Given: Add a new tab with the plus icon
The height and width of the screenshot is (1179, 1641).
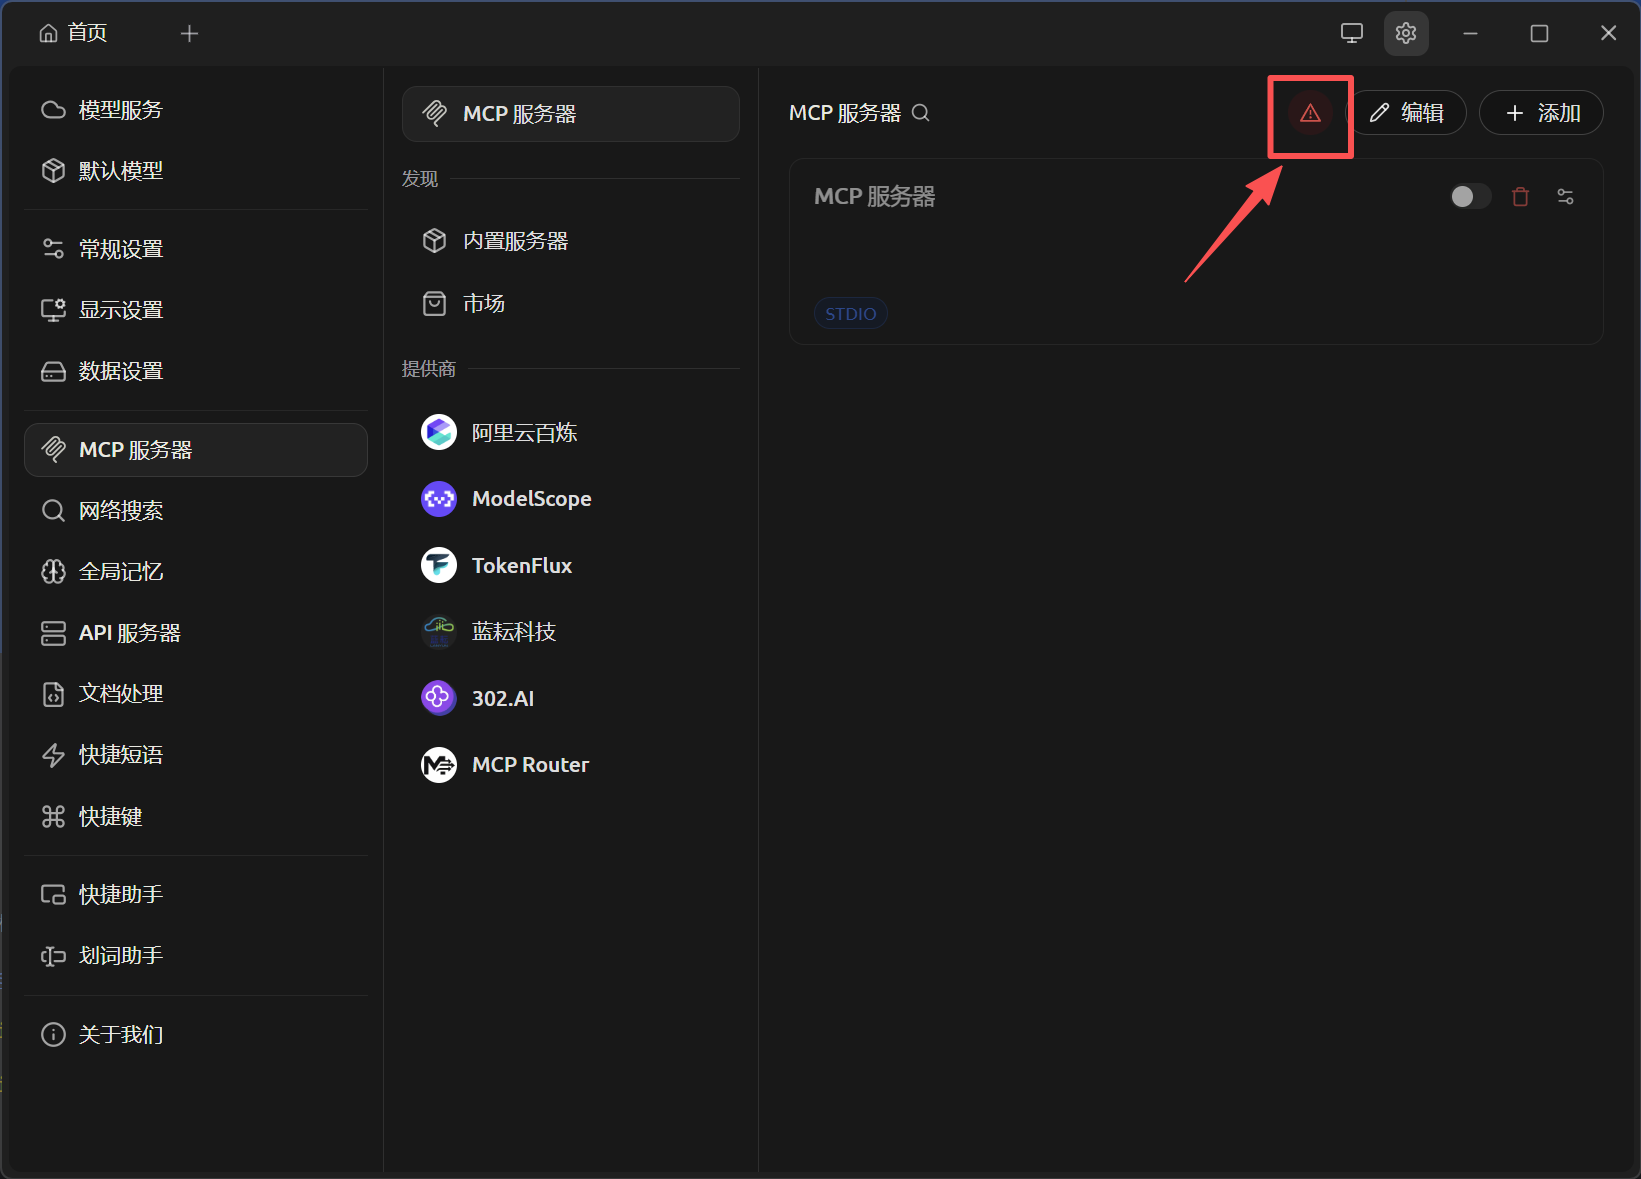Looking at the screenshot, I should click(189, 34).
